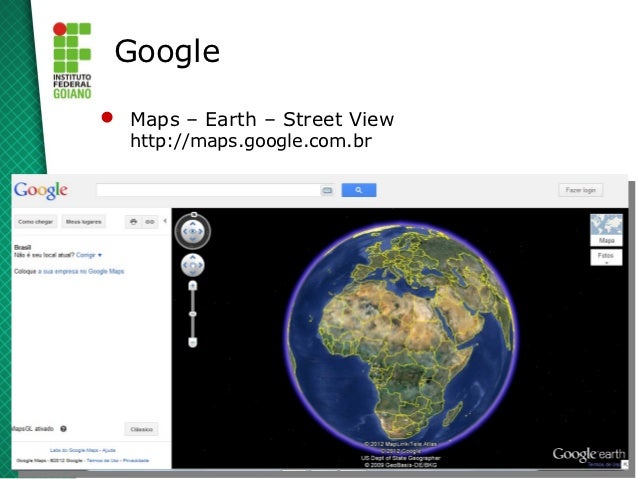Viewport: 638px width, 479px height.
Task: Click the zoom slider handle
Action: point(193,314)
